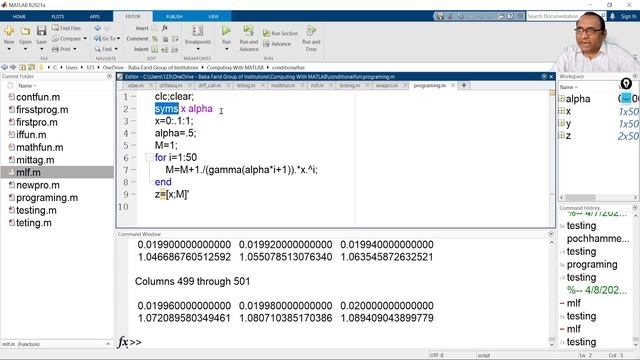Open Current Folder panel actions menu
The width and height of the screenshot is (640, 360).
(x=109, y=76)
